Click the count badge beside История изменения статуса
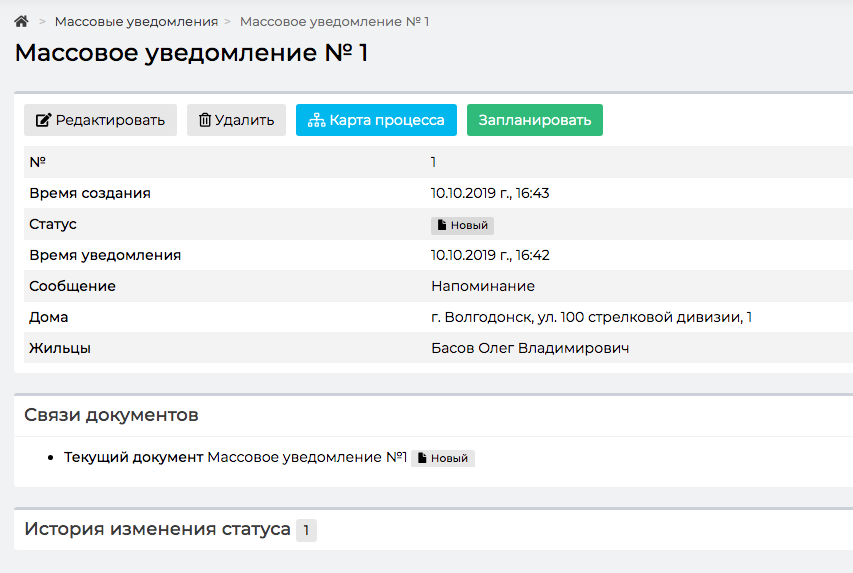853x573 pixels. tap(306, 530)
